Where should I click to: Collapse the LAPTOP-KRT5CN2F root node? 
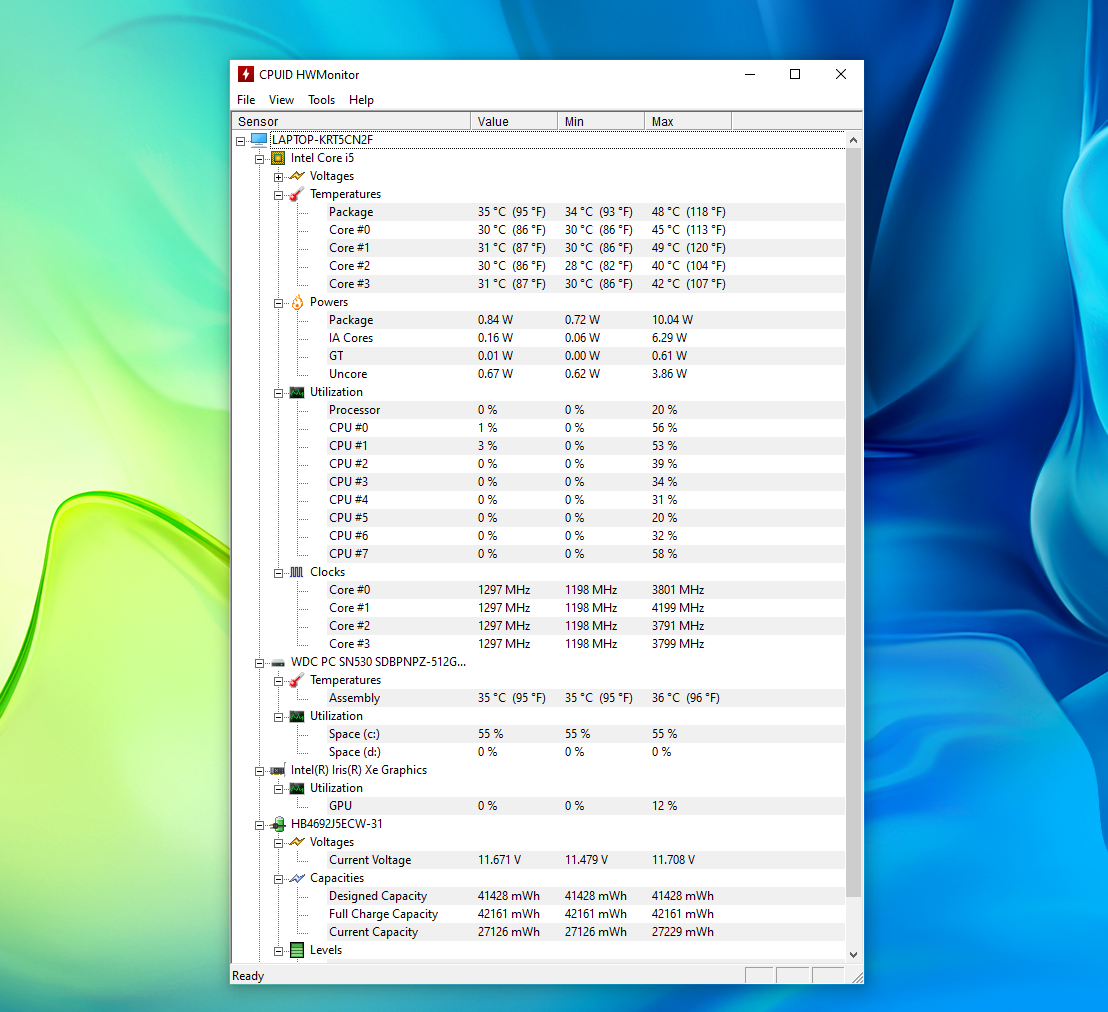[240, 141]
